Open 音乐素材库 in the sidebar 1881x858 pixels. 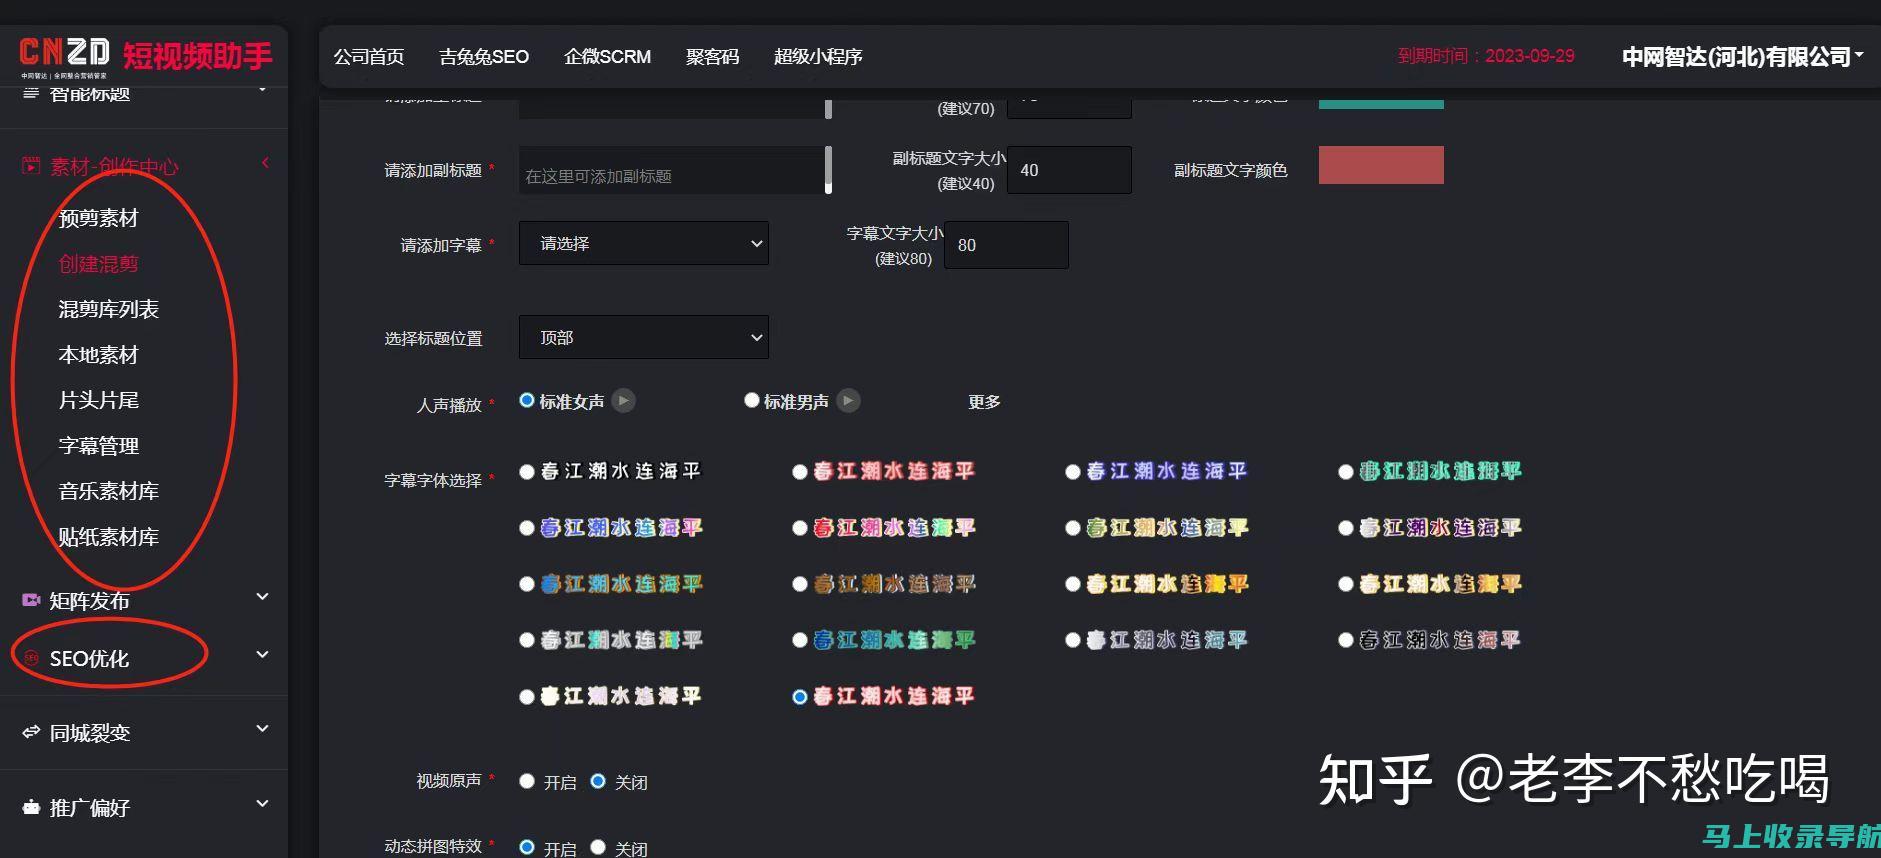coord(108,491)
